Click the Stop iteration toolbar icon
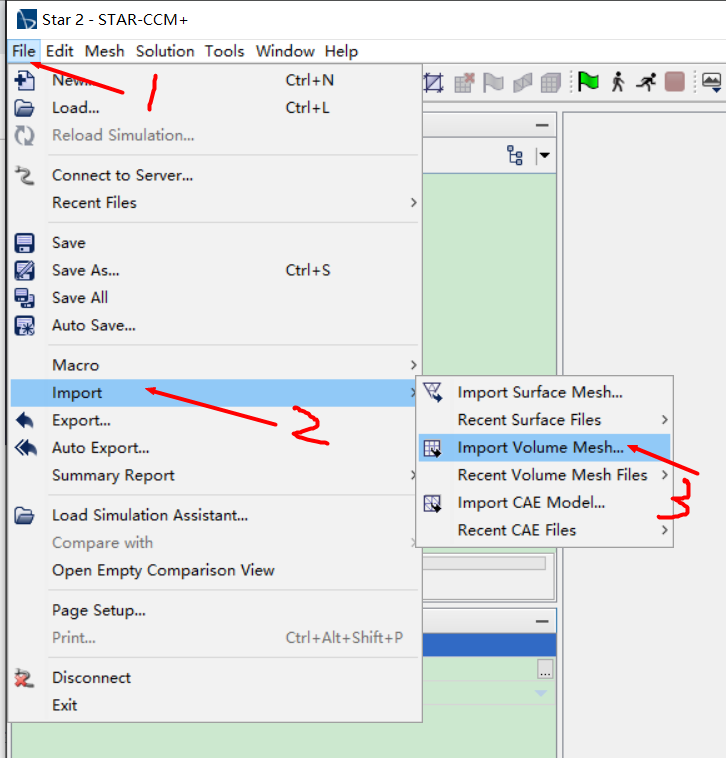Viewport: 726px width, 758px height. pyautogui.click(x=675, y=82)
